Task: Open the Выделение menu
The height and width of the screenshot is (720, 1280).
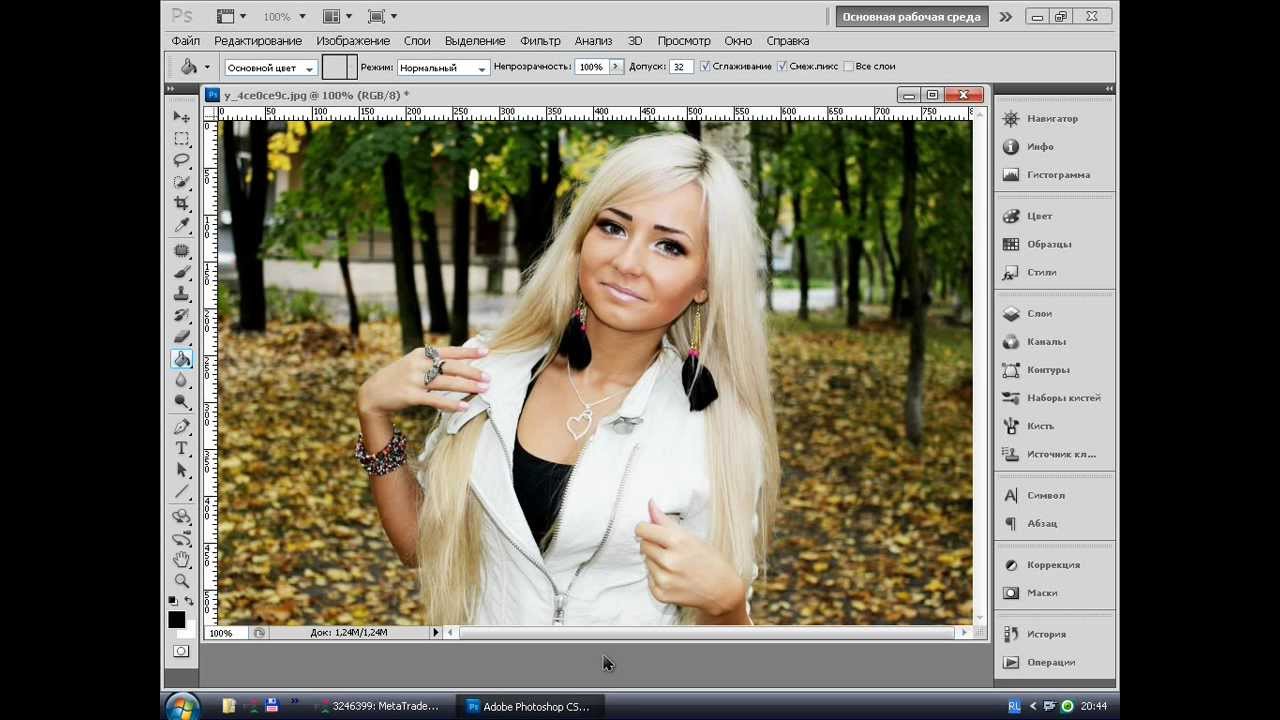Action: coord(475,41)
